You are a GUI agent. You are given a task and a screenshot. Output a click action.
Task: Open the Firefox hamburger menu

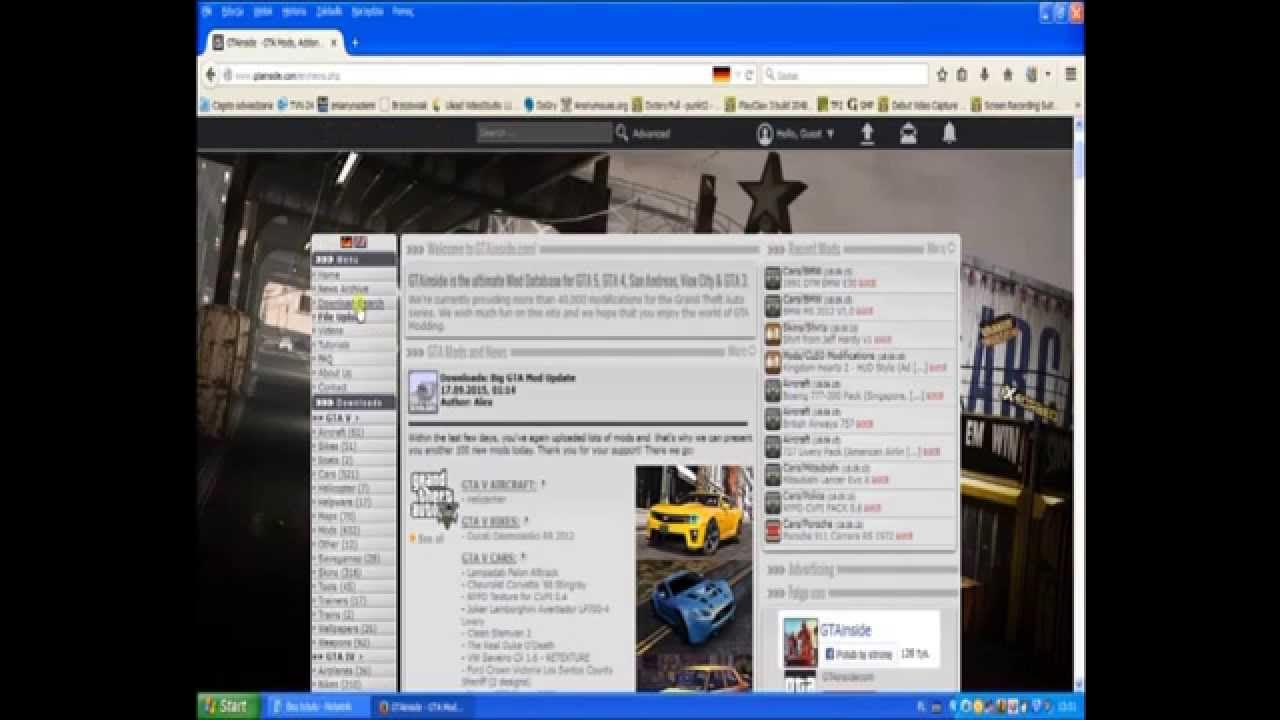(x=1071, y=74)
